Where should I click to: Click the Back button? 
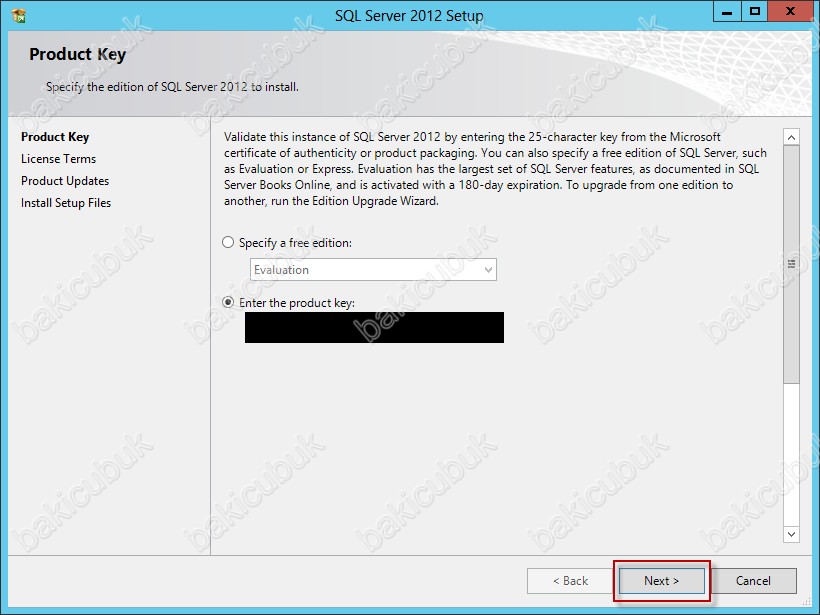pos(571,581)
